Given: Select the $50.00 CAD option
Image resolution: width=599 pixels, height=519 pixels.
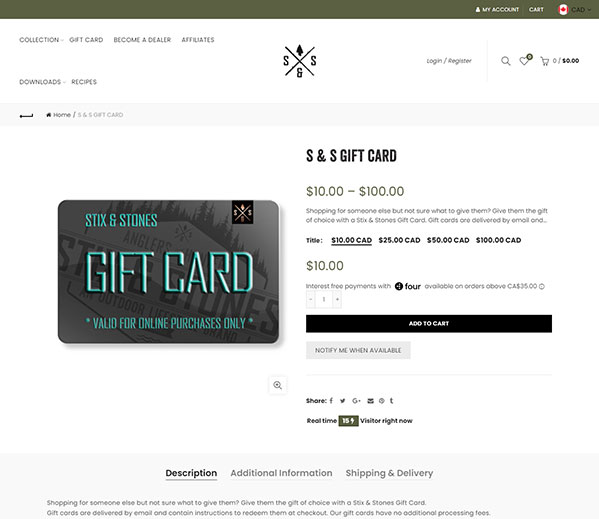Looking at the screenshot, I should point(448,240).
